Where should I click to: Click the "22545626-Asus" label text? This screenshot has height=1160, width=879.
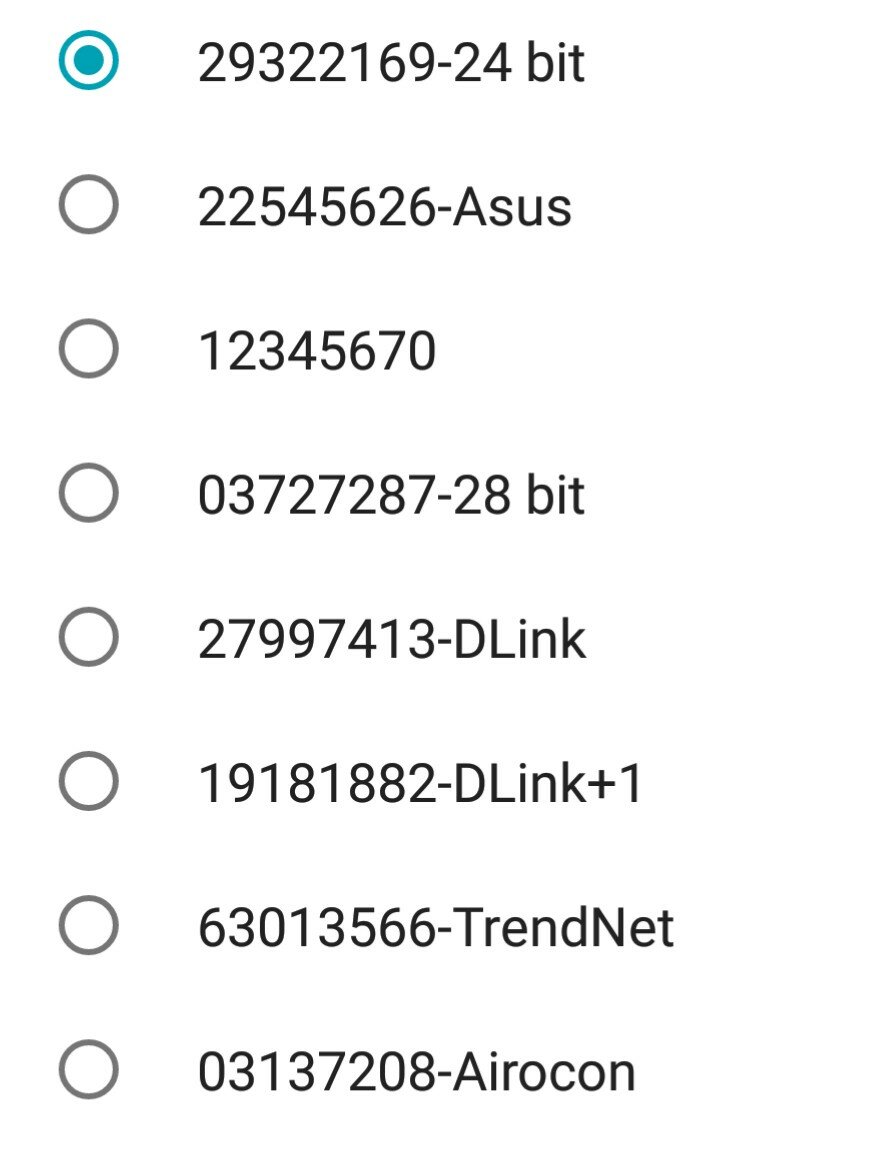point(385,208)
